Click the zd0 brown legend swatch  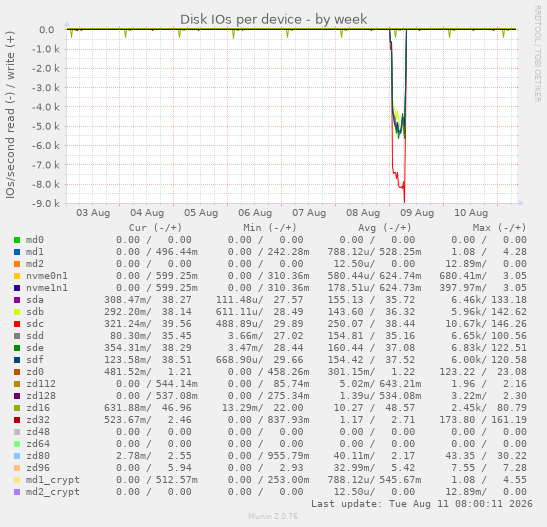click(x=17, y=372)
